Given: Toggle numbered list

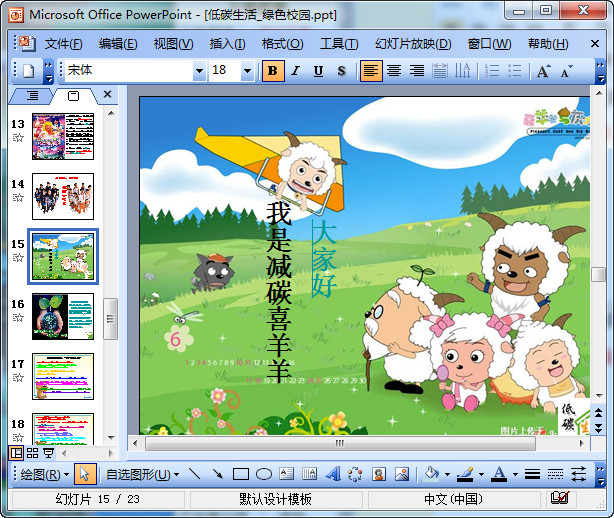Looking at the screenshot, I should [492, 71].
